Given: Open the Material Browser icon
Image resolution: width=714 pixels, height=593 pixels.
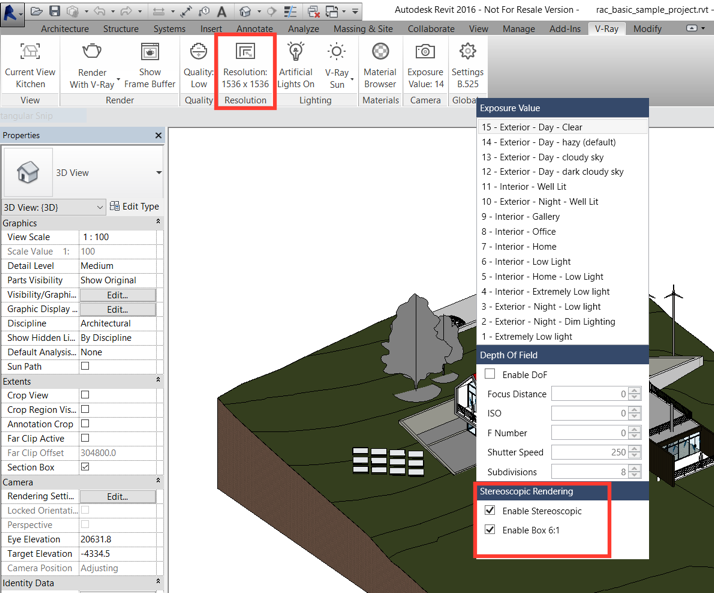Looking at the screenshot, I should [380, 51].
